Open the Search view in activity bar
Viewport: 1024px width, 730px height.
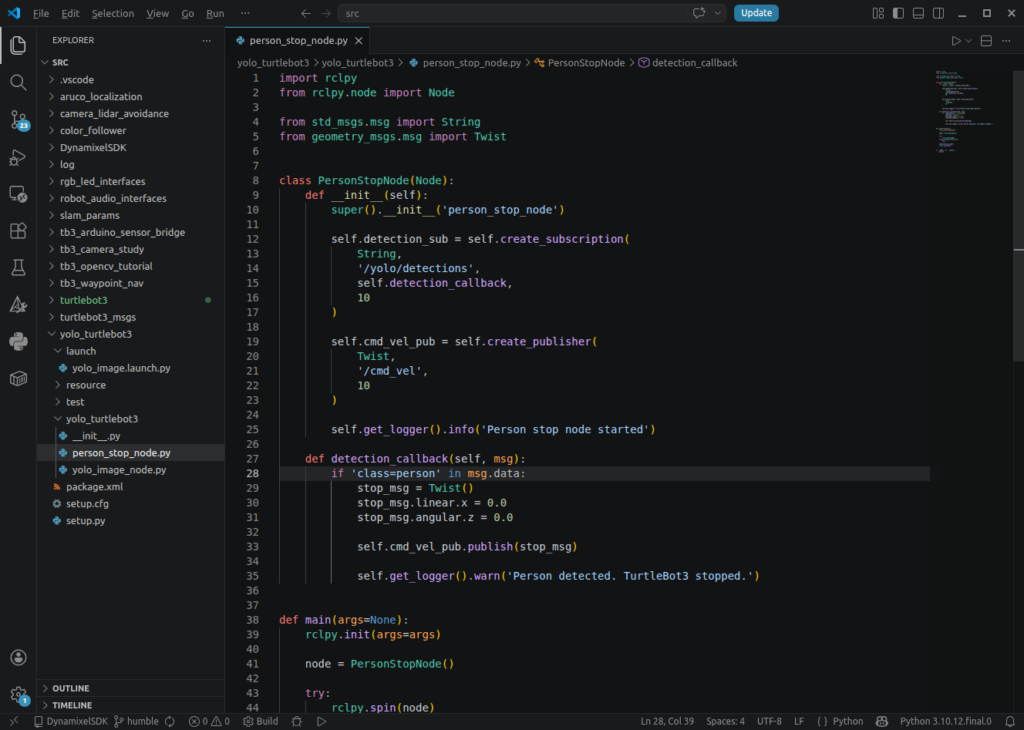coord(18,82)
